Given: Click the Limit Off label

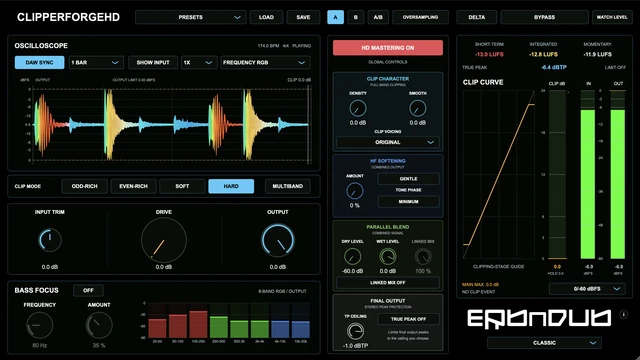Looking at the screenshot, I should (615, 67).
